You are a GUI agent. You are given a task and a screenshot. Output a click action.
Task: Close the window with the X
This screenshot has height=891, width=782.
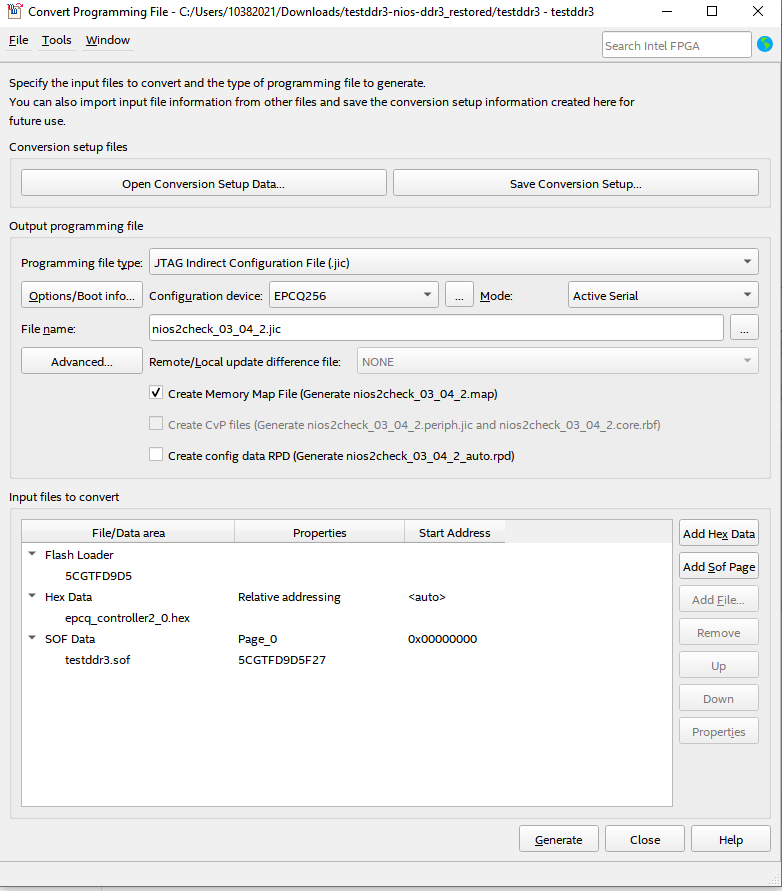[758, 11]
